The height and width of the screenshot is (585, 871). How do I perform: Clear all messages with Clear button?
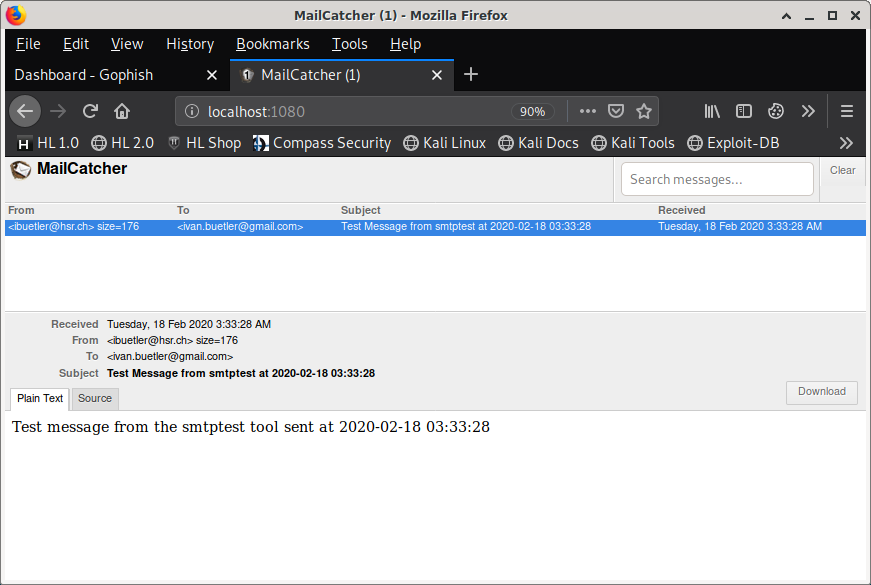click(x=842, y=171)
